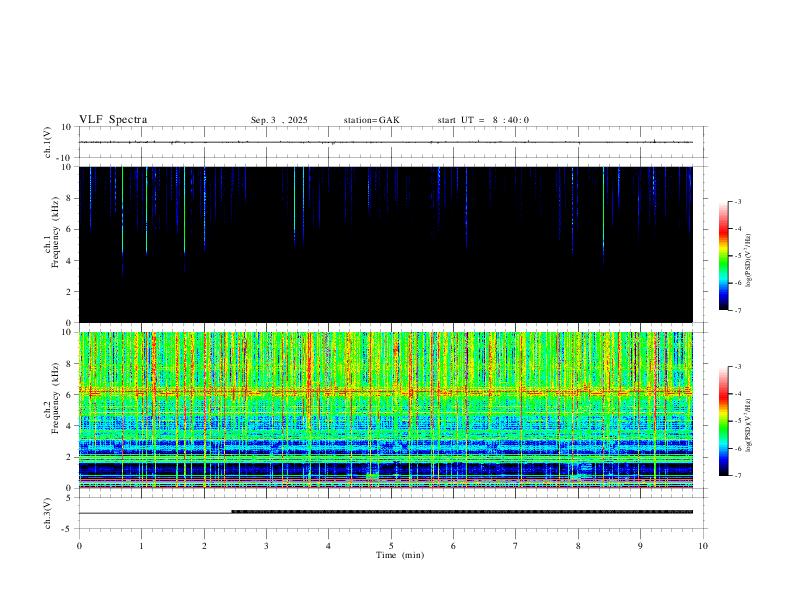Click the "4" kHz tick of ch.2 spectrogram
Image resolution: width=792 pixels, height=612 pixels.
coord(70,426)
